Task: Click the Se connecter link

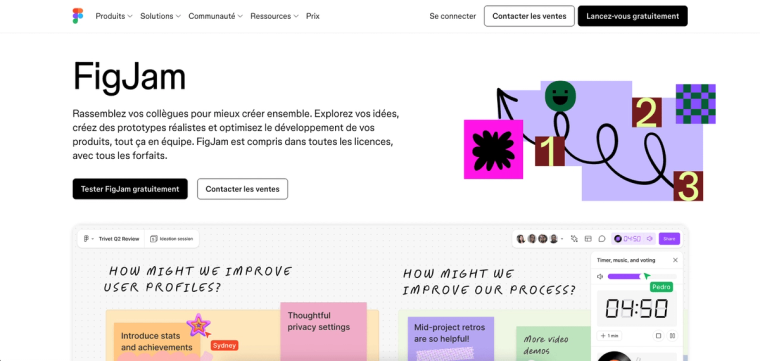Action: 453,16
